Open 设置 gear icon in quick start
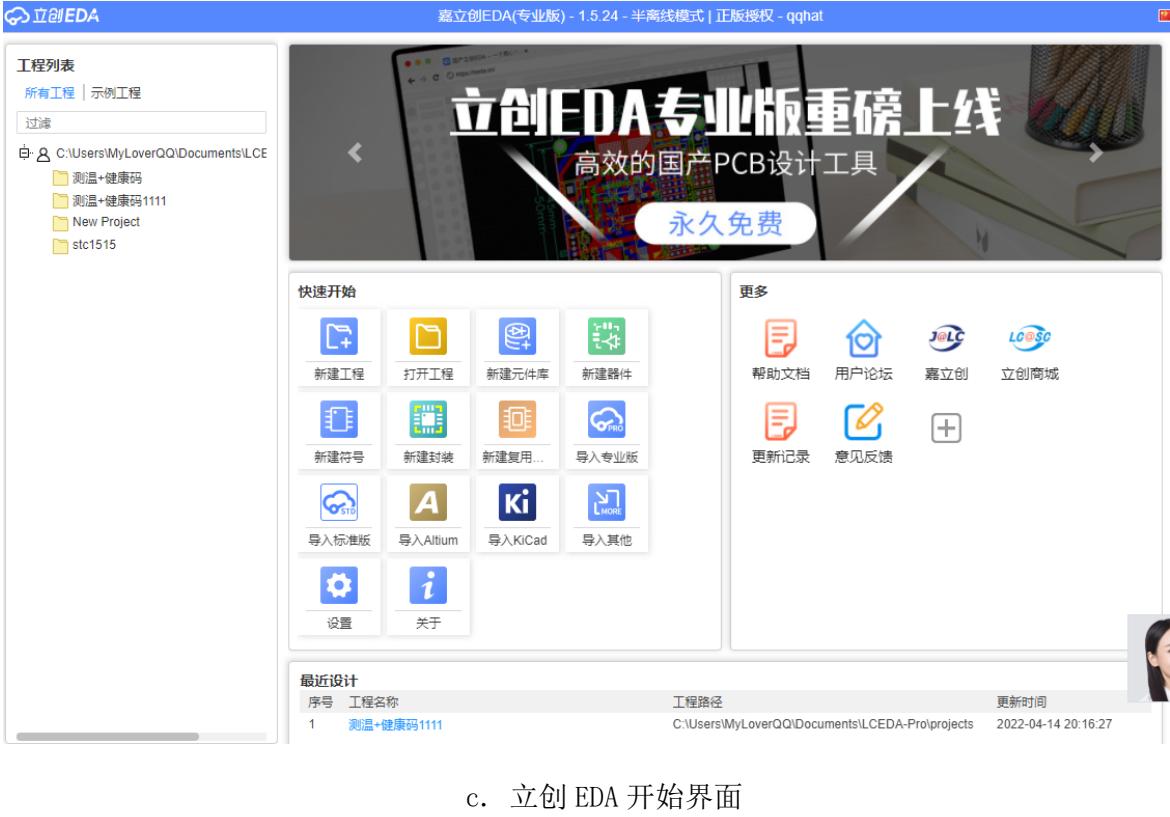 pyautogui.click(x=338, y=586)
